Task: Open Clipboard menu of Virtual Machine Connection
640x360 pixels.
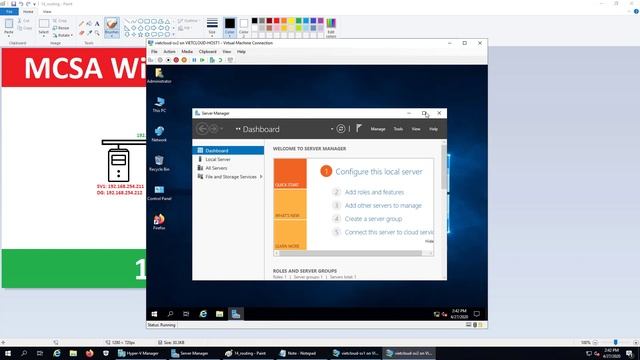Action: pos(208,52)
